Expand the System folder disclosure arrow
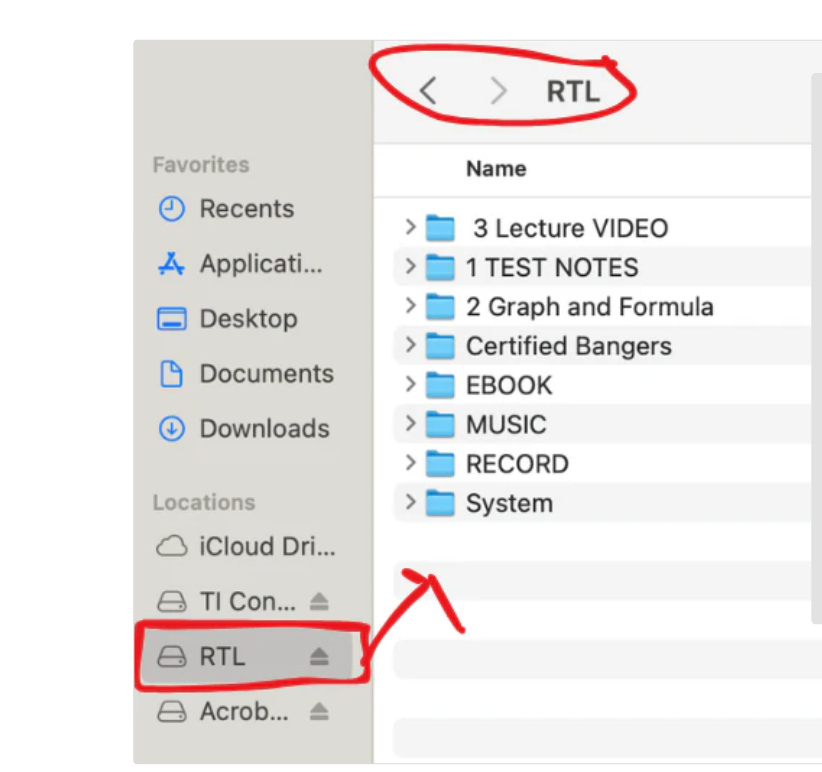This screenshot has width=822, height=772. [x=410, y=502]
